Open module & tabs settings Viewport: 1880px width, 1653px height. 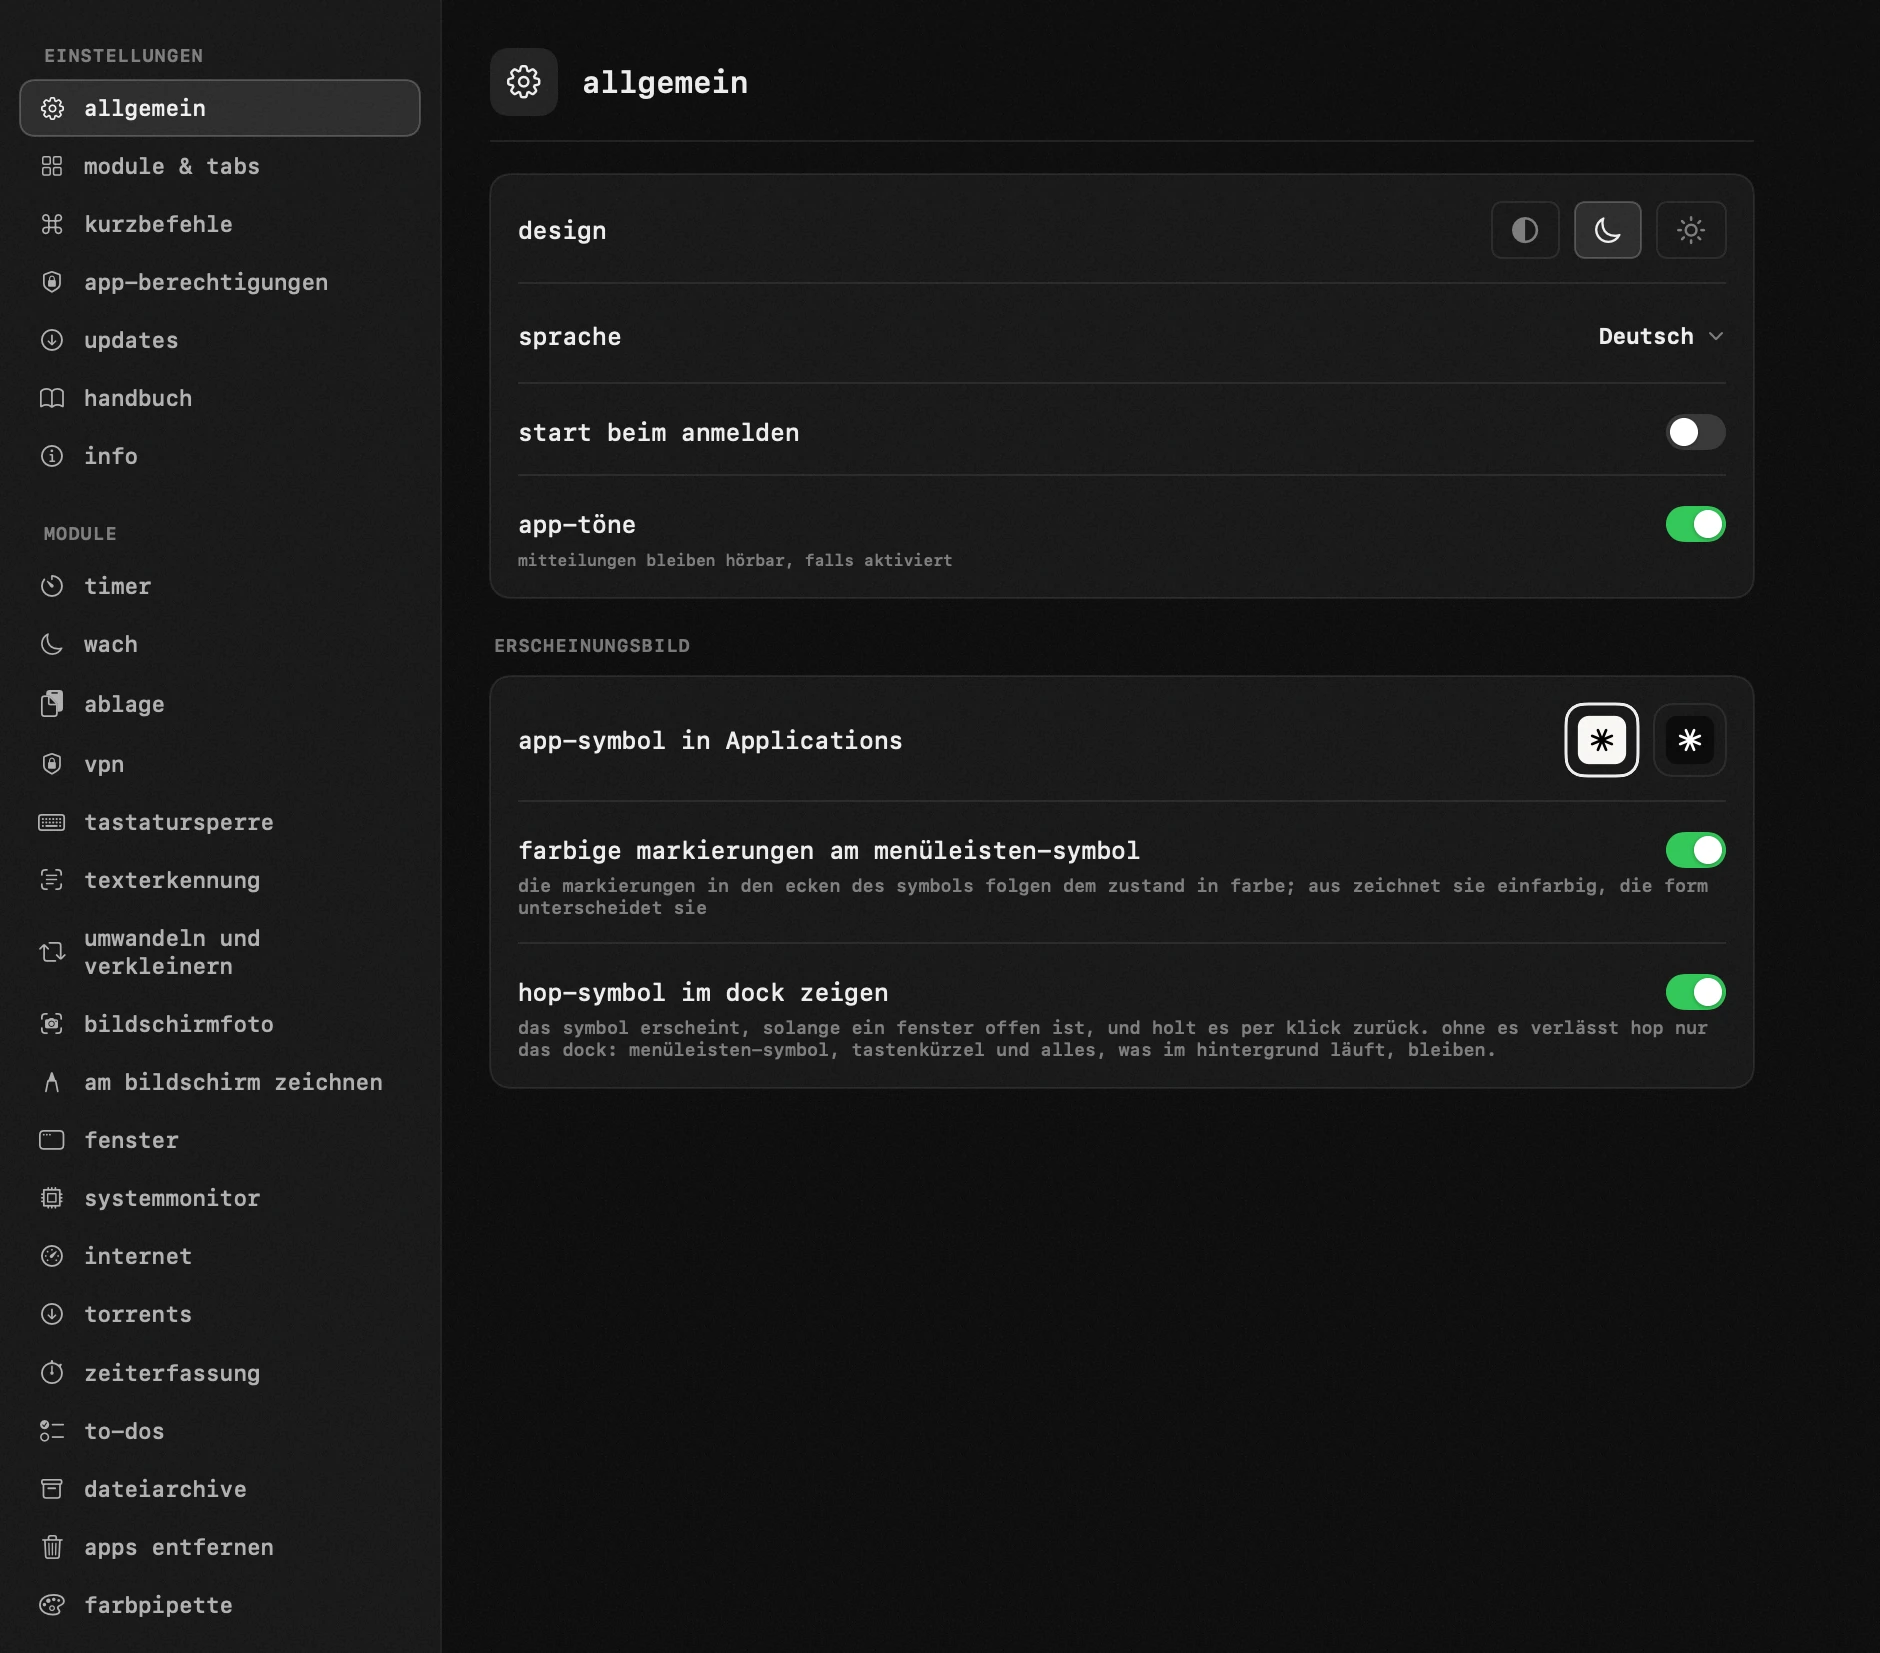(x=220, y=166)
